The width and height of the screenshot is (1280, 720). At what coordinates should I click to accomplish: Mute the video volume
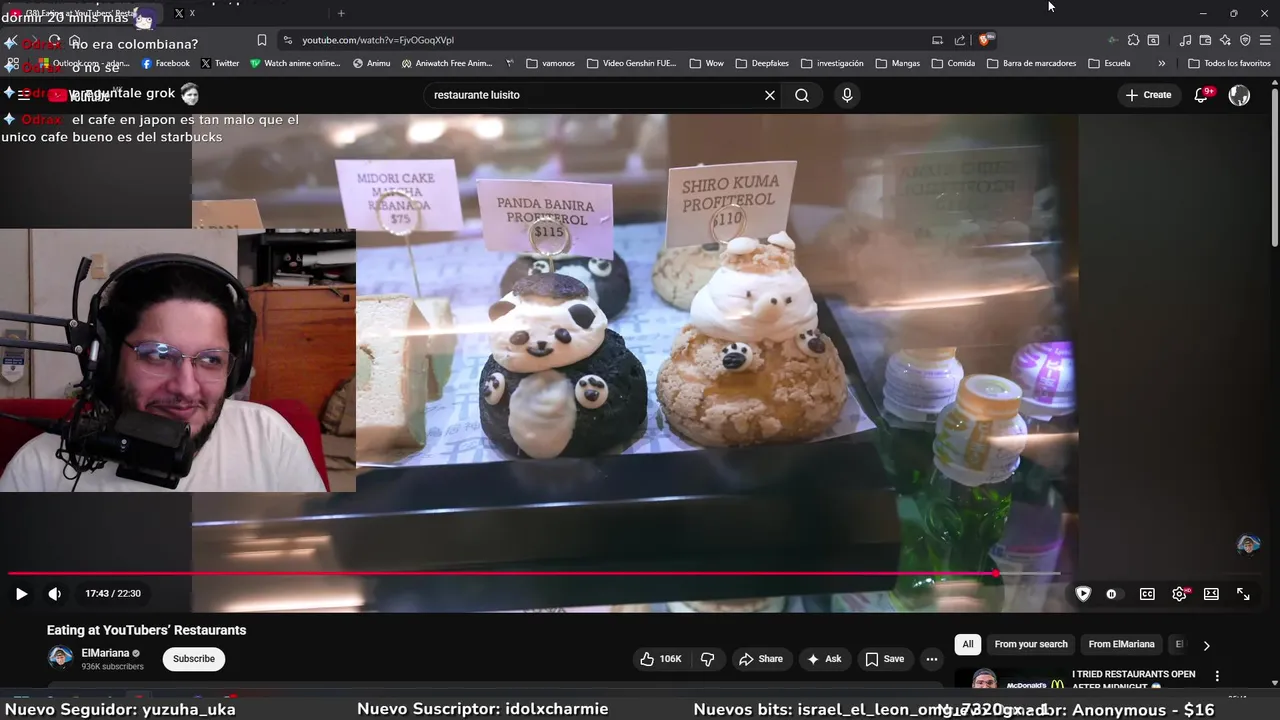click(x=55, y=594)
